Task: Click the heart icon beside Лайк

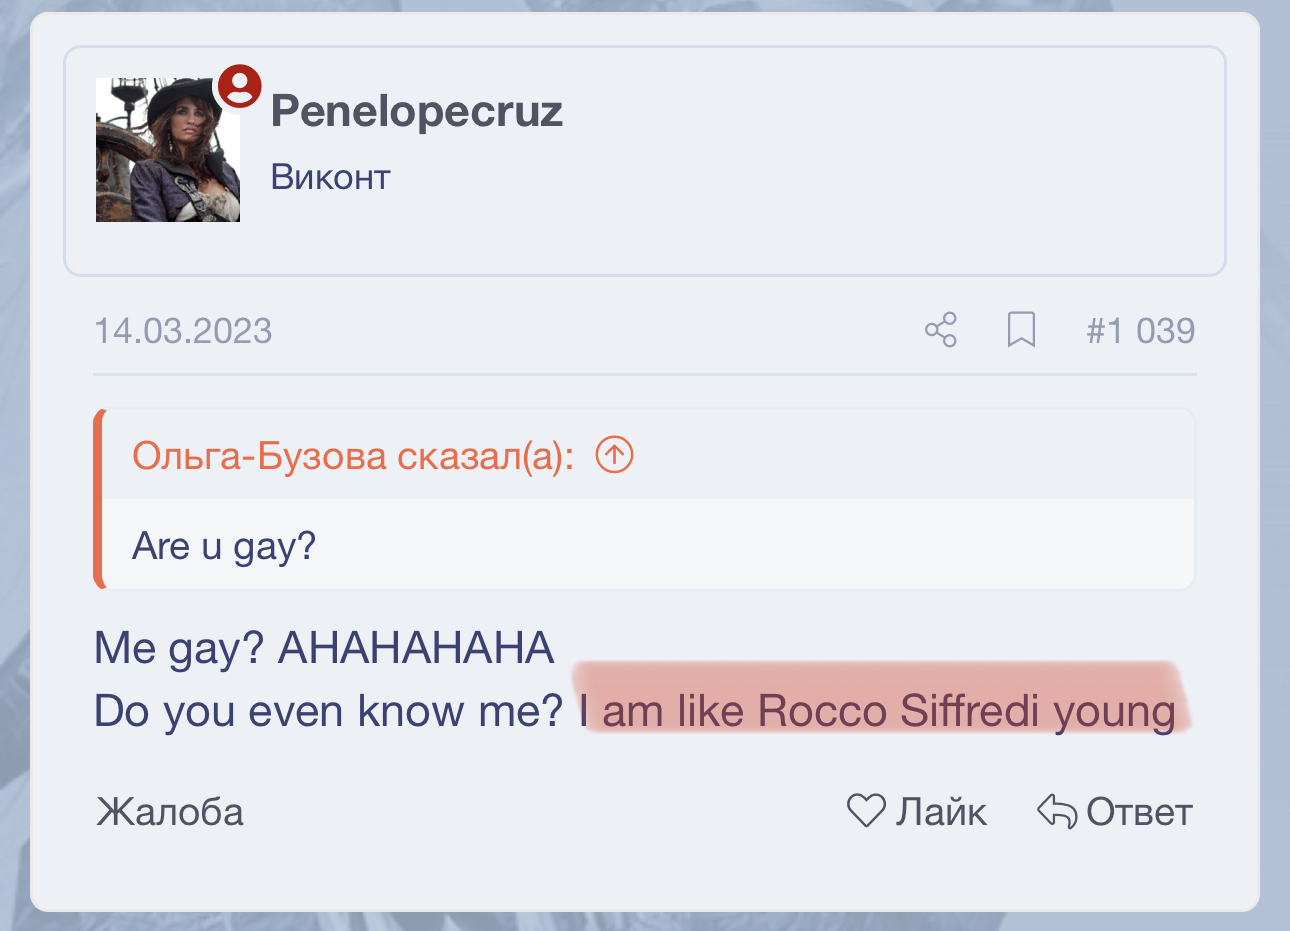Action: coord(866,811)
